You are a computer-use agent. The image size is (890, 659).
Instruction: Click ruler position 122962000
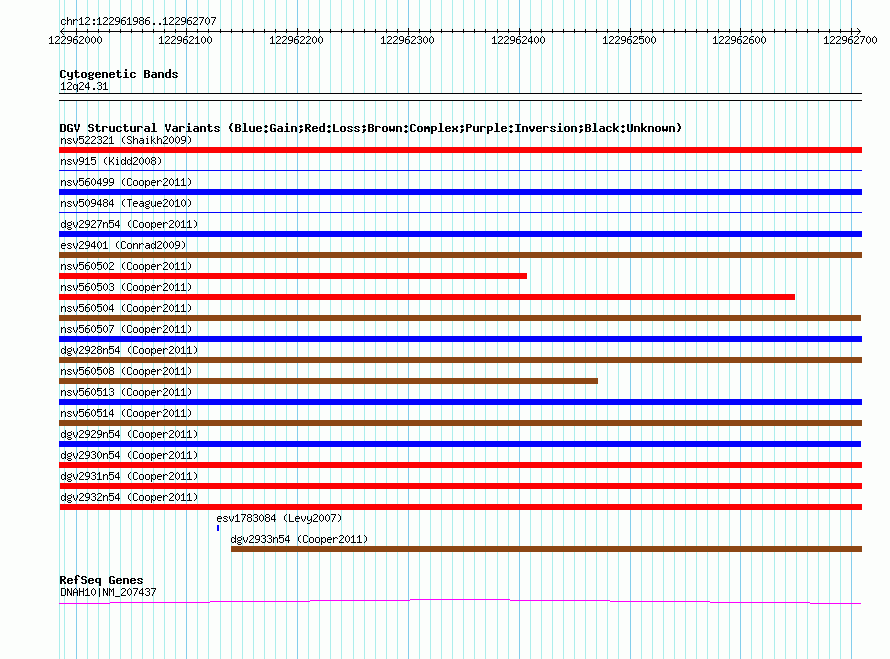coord(75,40)
